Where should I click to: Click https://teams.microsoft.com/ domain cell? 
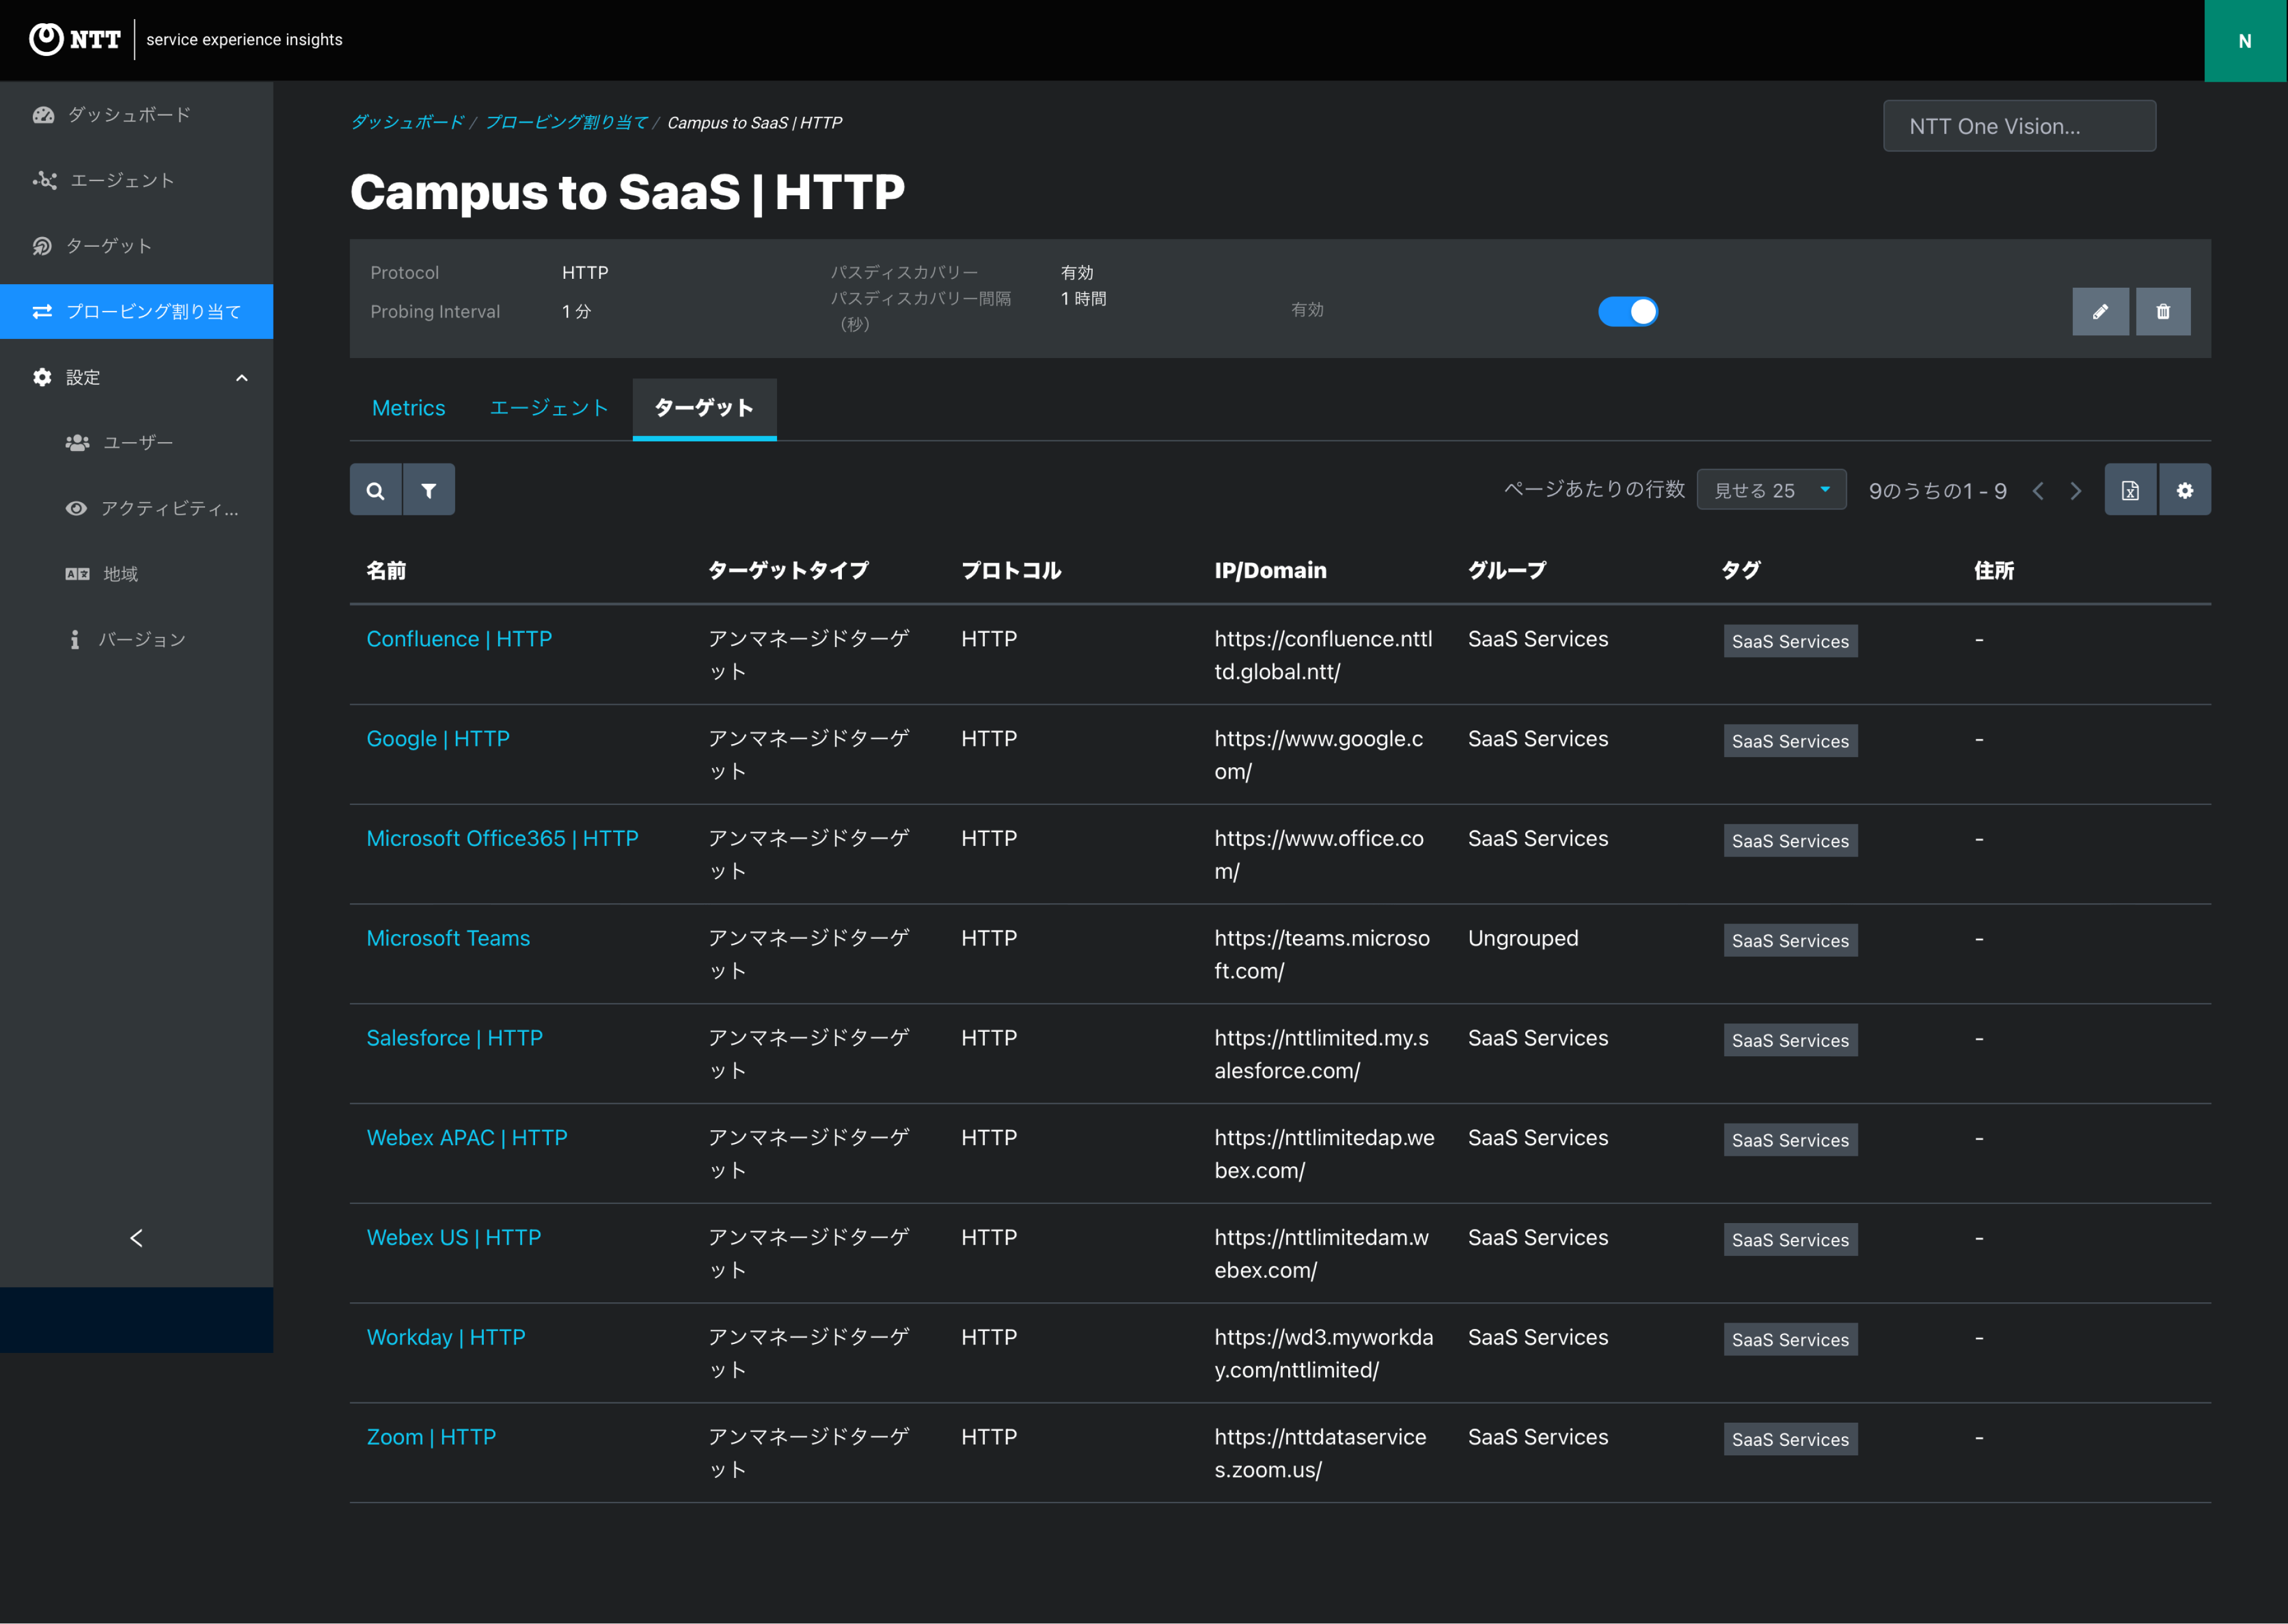pyautogui.click(x=1322, y=954)
